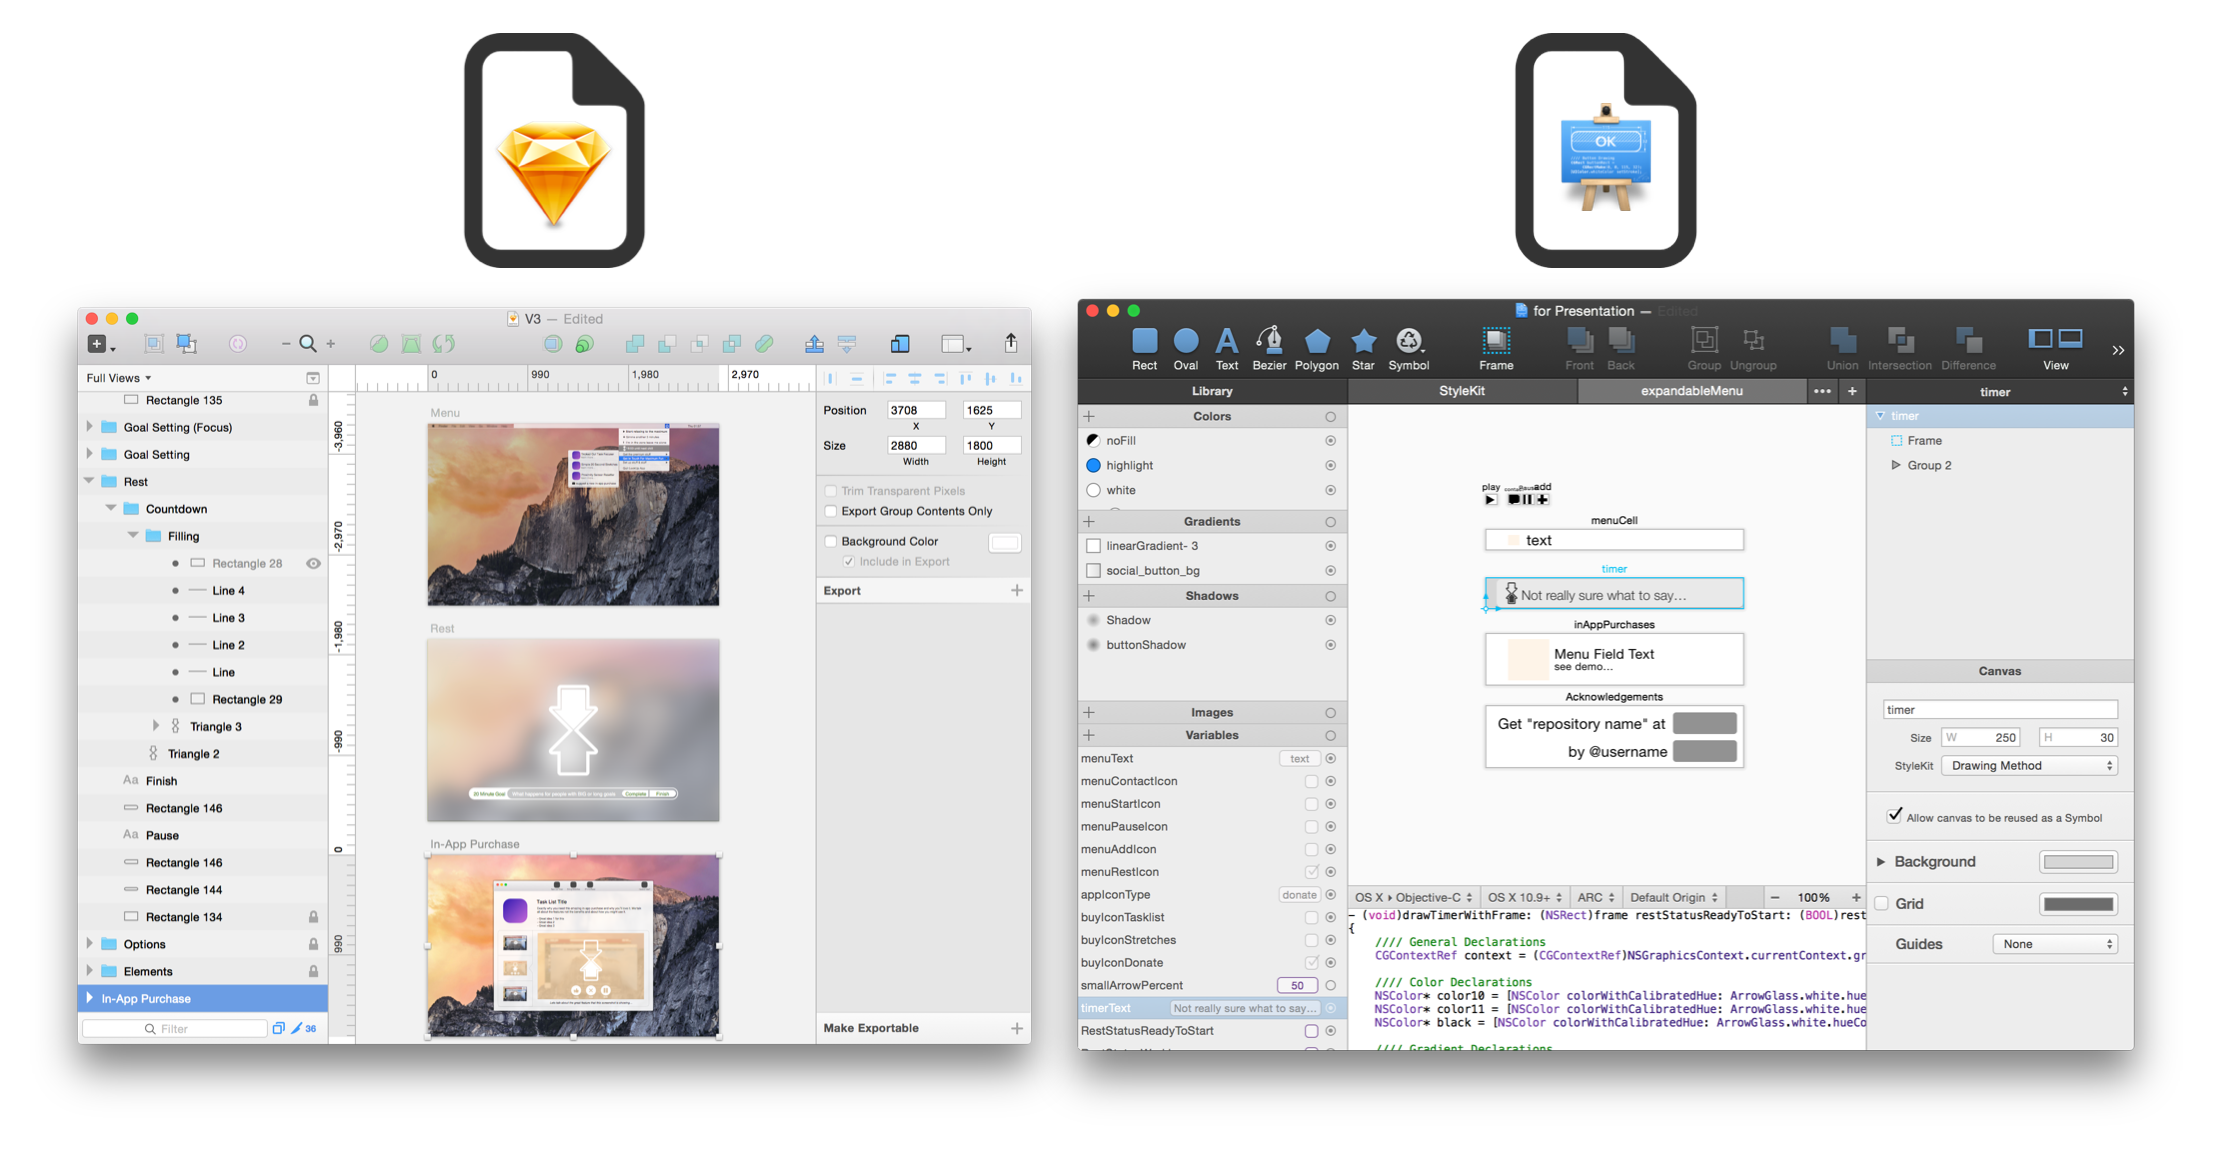Toggle Include in Export checkbox
The height and width of the screenshot is (1150, 2216).
tap(848, 562)
